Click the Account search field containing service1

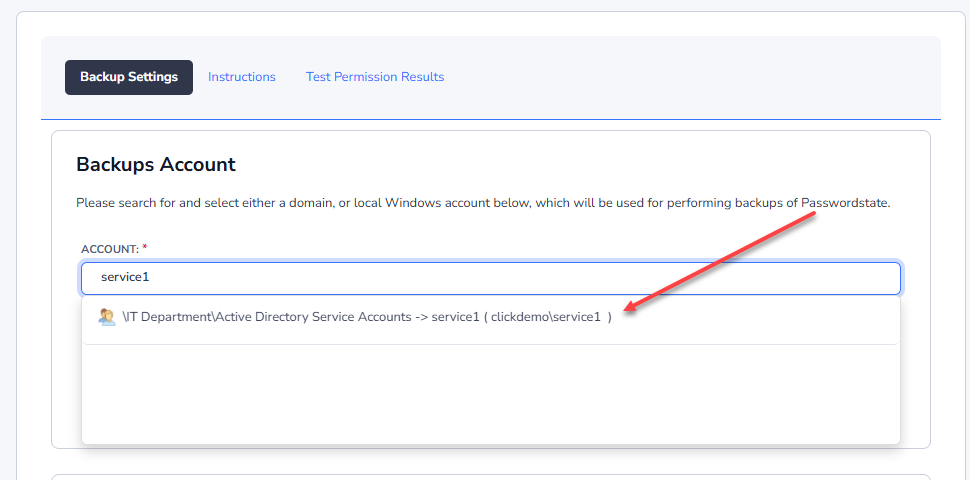[x=491, y=278]
